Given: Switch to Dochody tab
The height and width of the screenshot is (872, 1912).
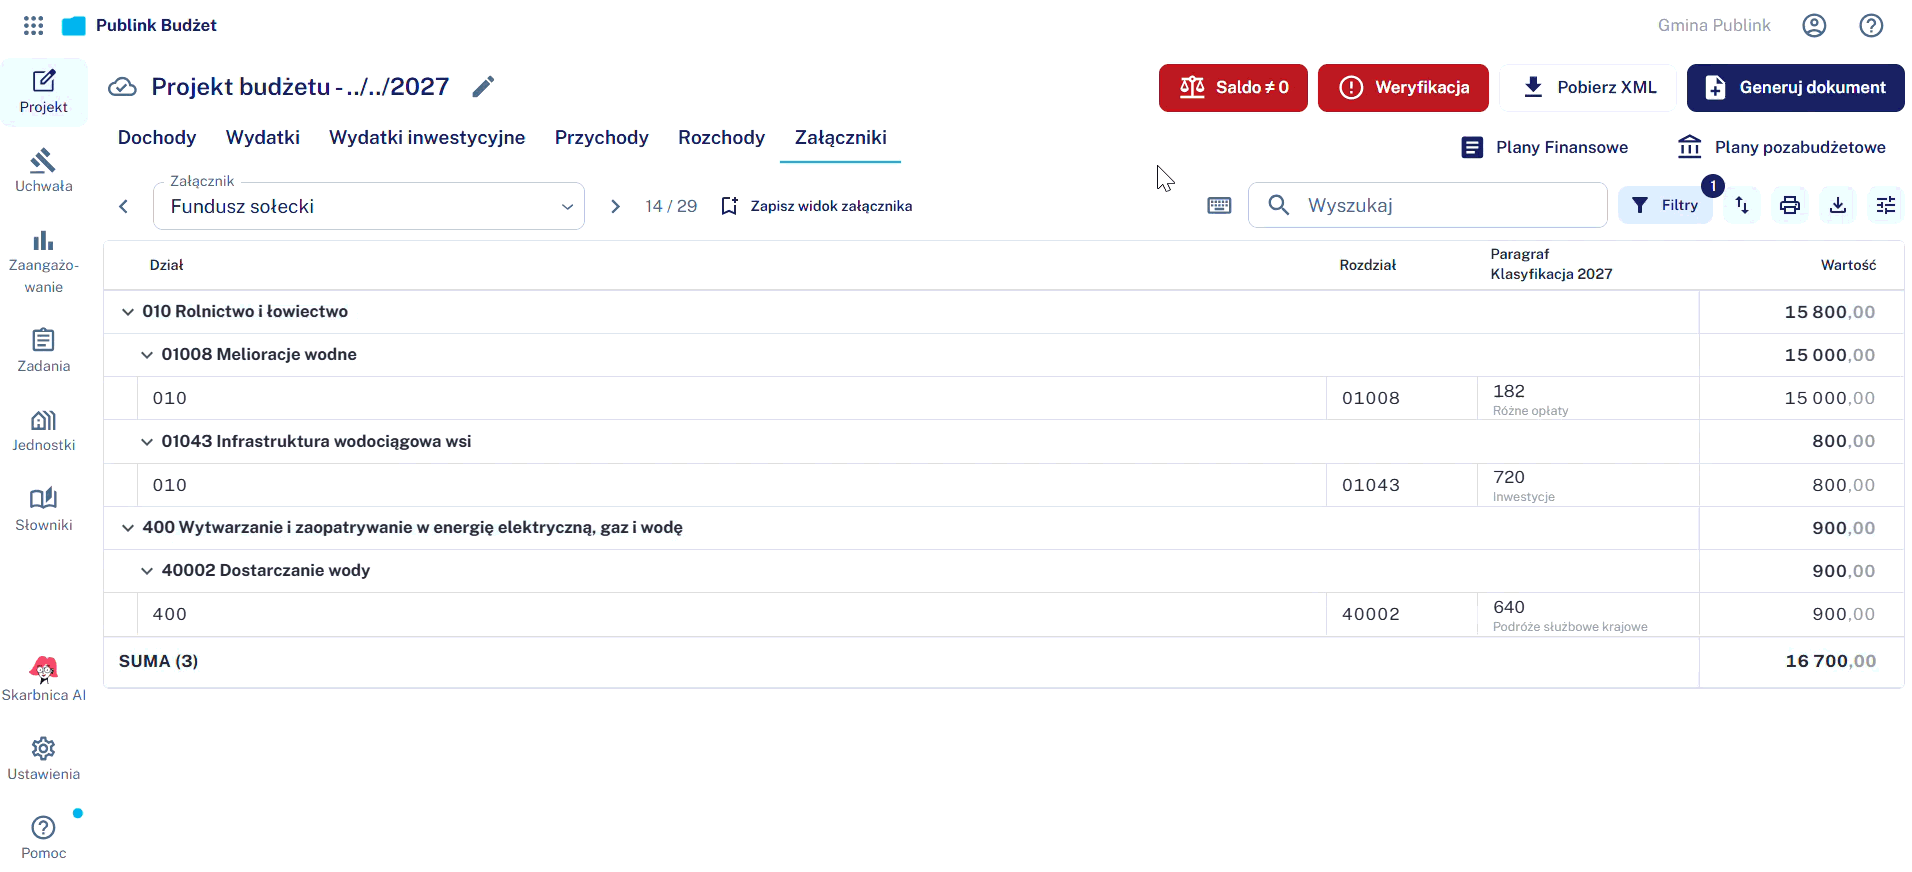Looking at the screenshot, I should tap(157, 138).
